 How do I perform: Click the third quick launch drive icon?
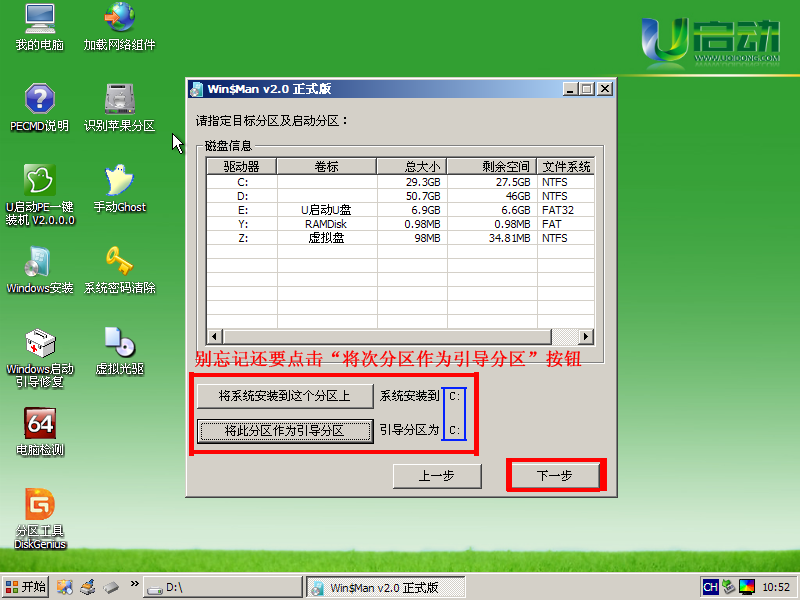(111, 587)
